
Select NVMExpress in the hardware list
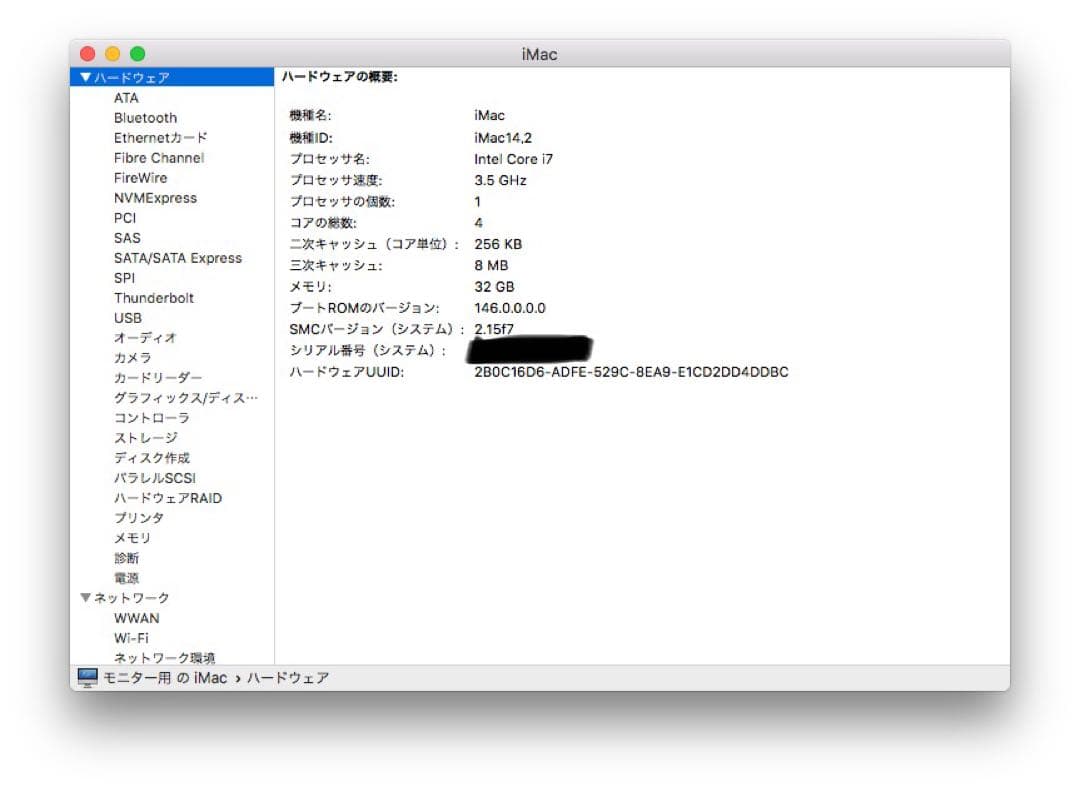pos(156,197)
